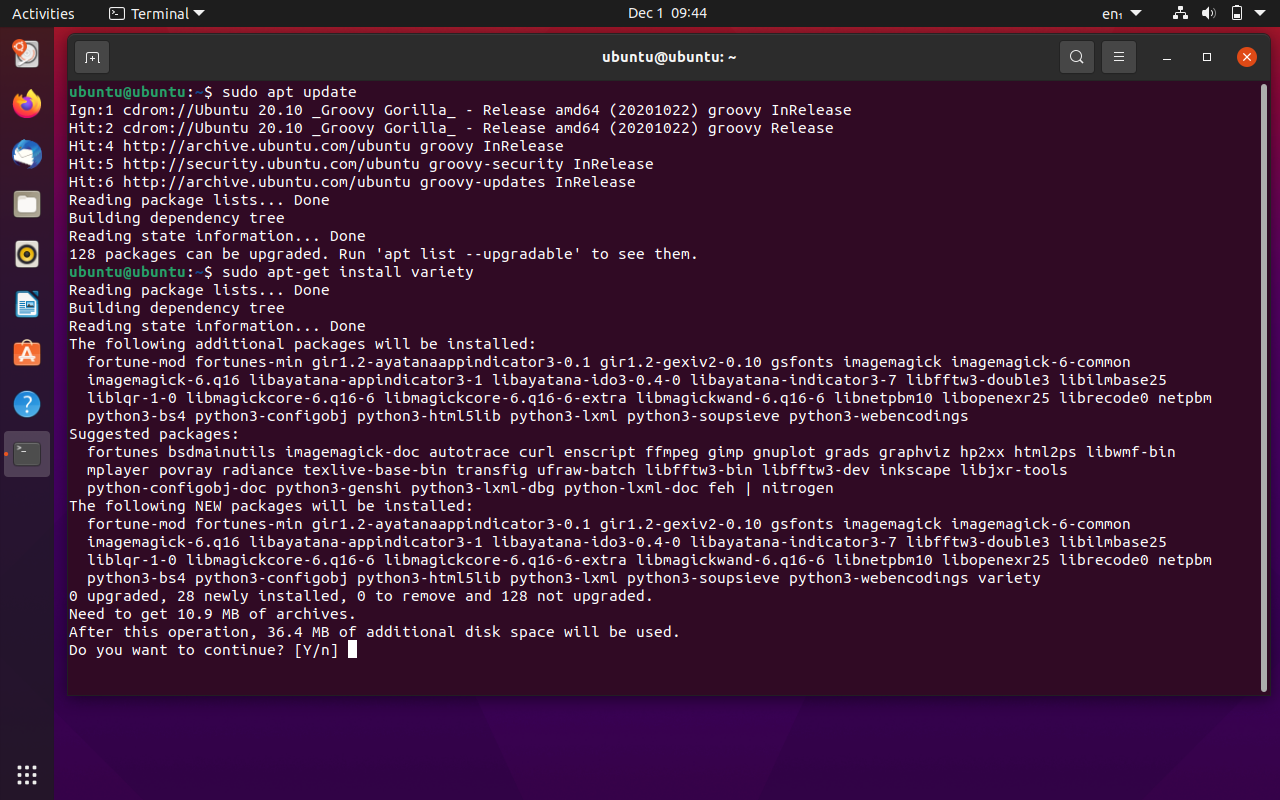This screenshot has height=800, width=1280.
Task: Click the network status icon
Action: pyautogui.click(x=1180, y=13)
